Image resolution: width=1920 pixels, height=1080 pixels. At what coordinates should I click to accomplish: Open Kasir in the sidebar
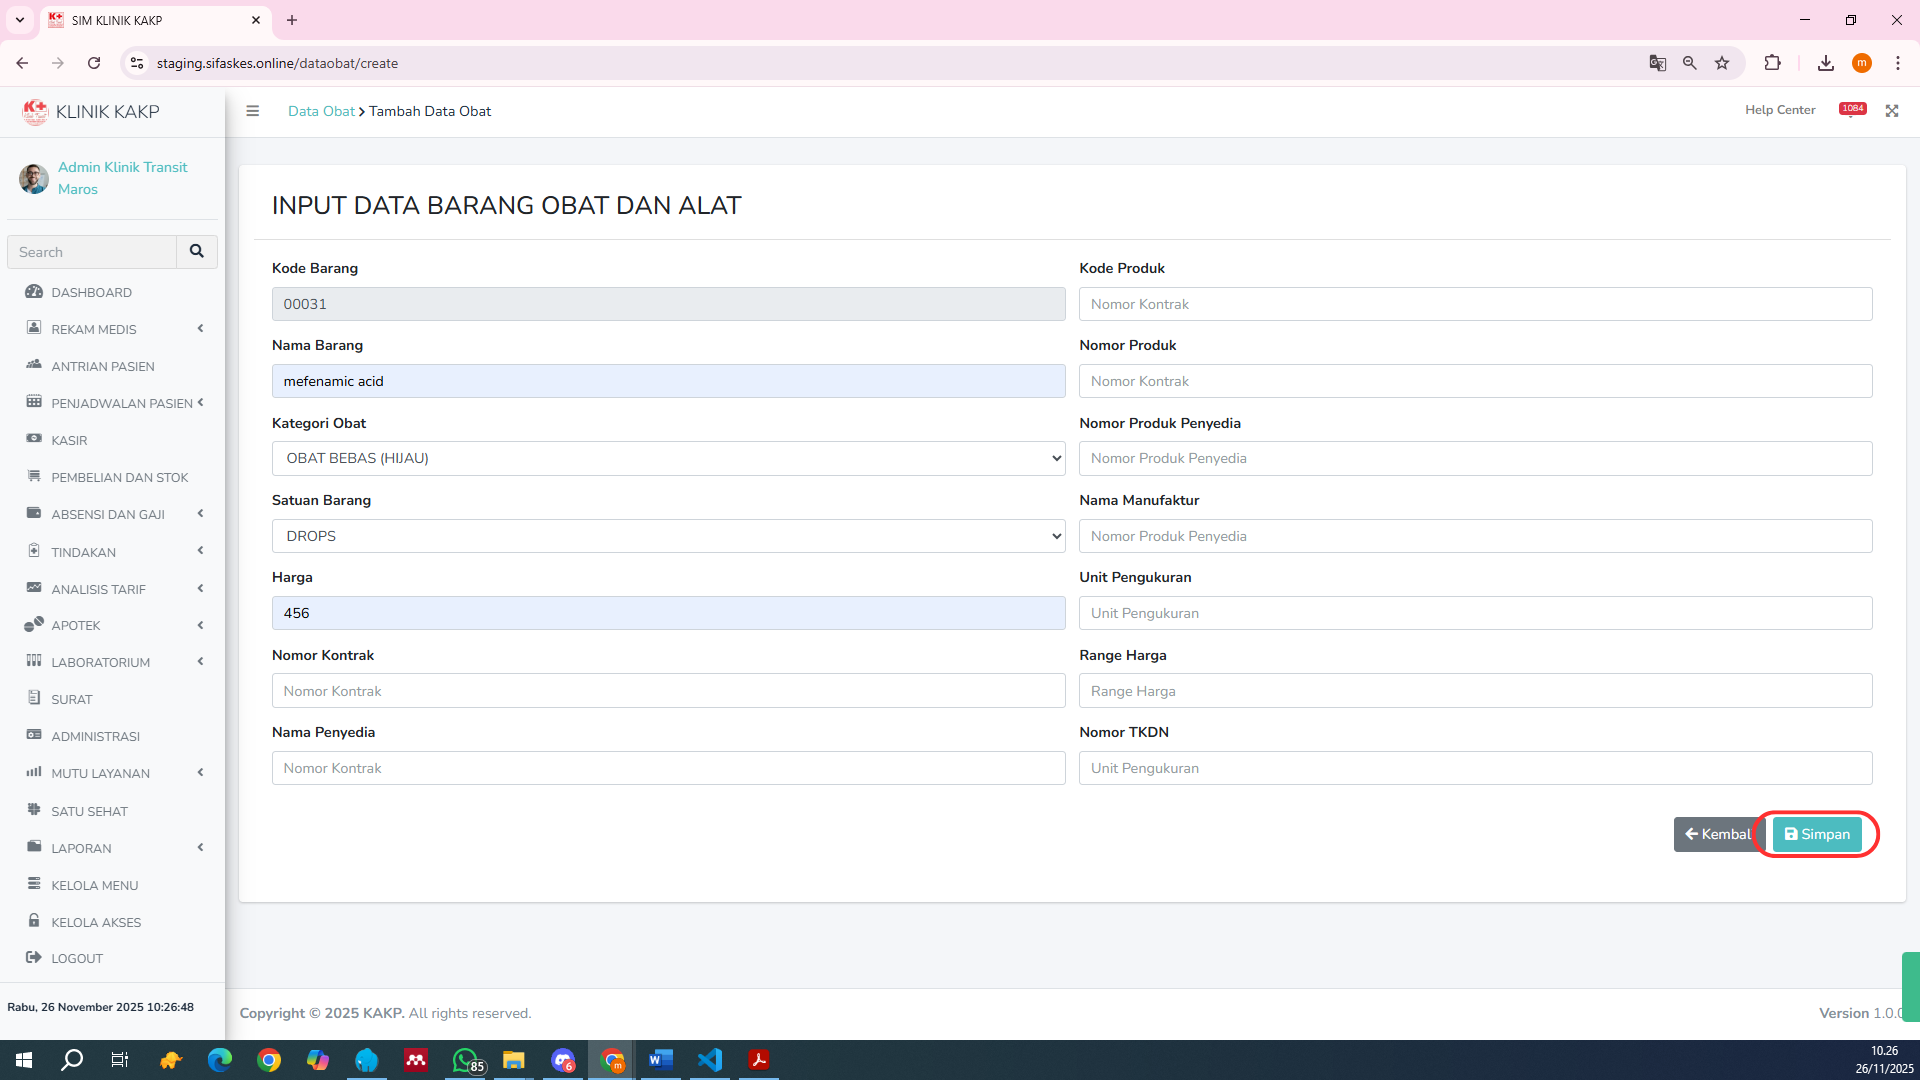pyautogui.click(x=69, y=440)
